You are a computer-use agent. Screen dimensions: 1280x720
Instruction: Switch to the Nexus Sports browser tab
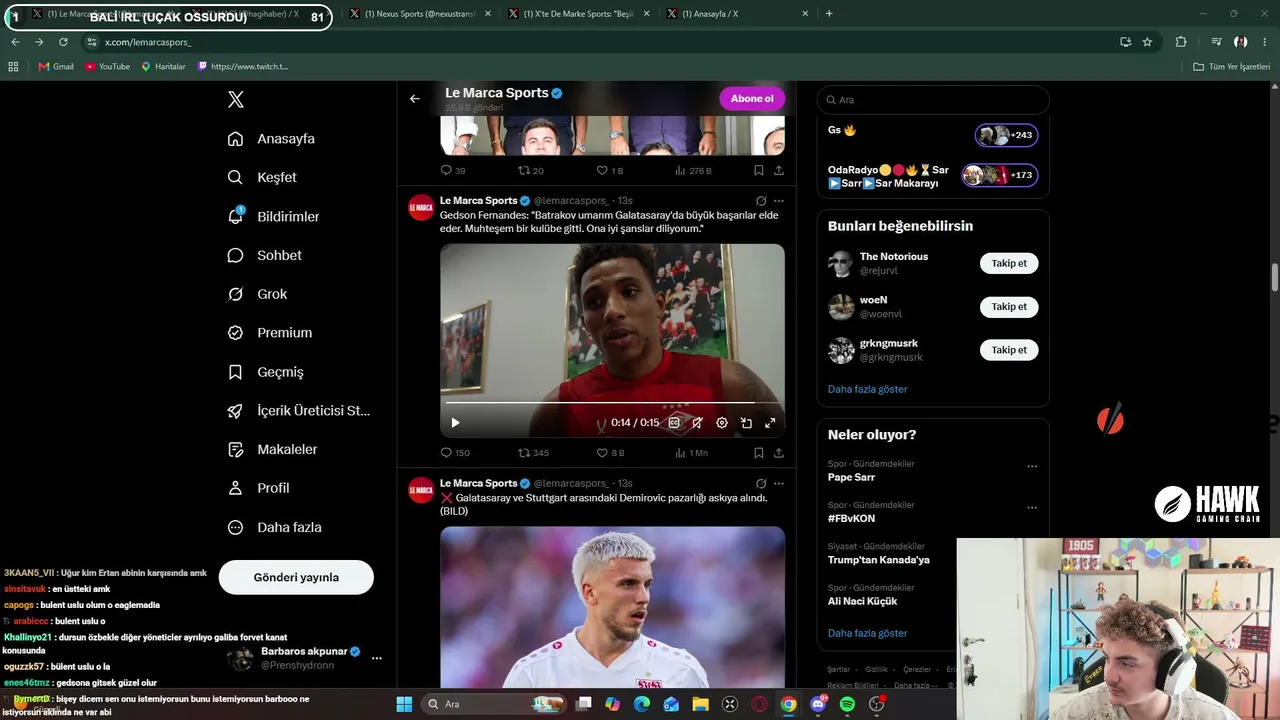(x=418, y=14)
